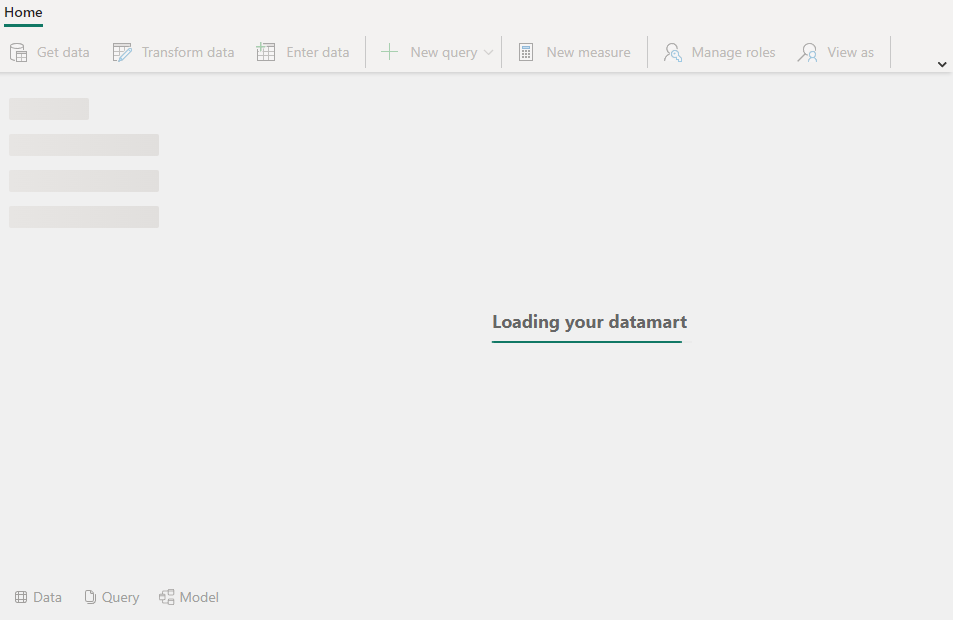Viewport: 953px width, 620px height.
Task: Click the New query label
Action: pyautogui.click(x=444, y=52)
